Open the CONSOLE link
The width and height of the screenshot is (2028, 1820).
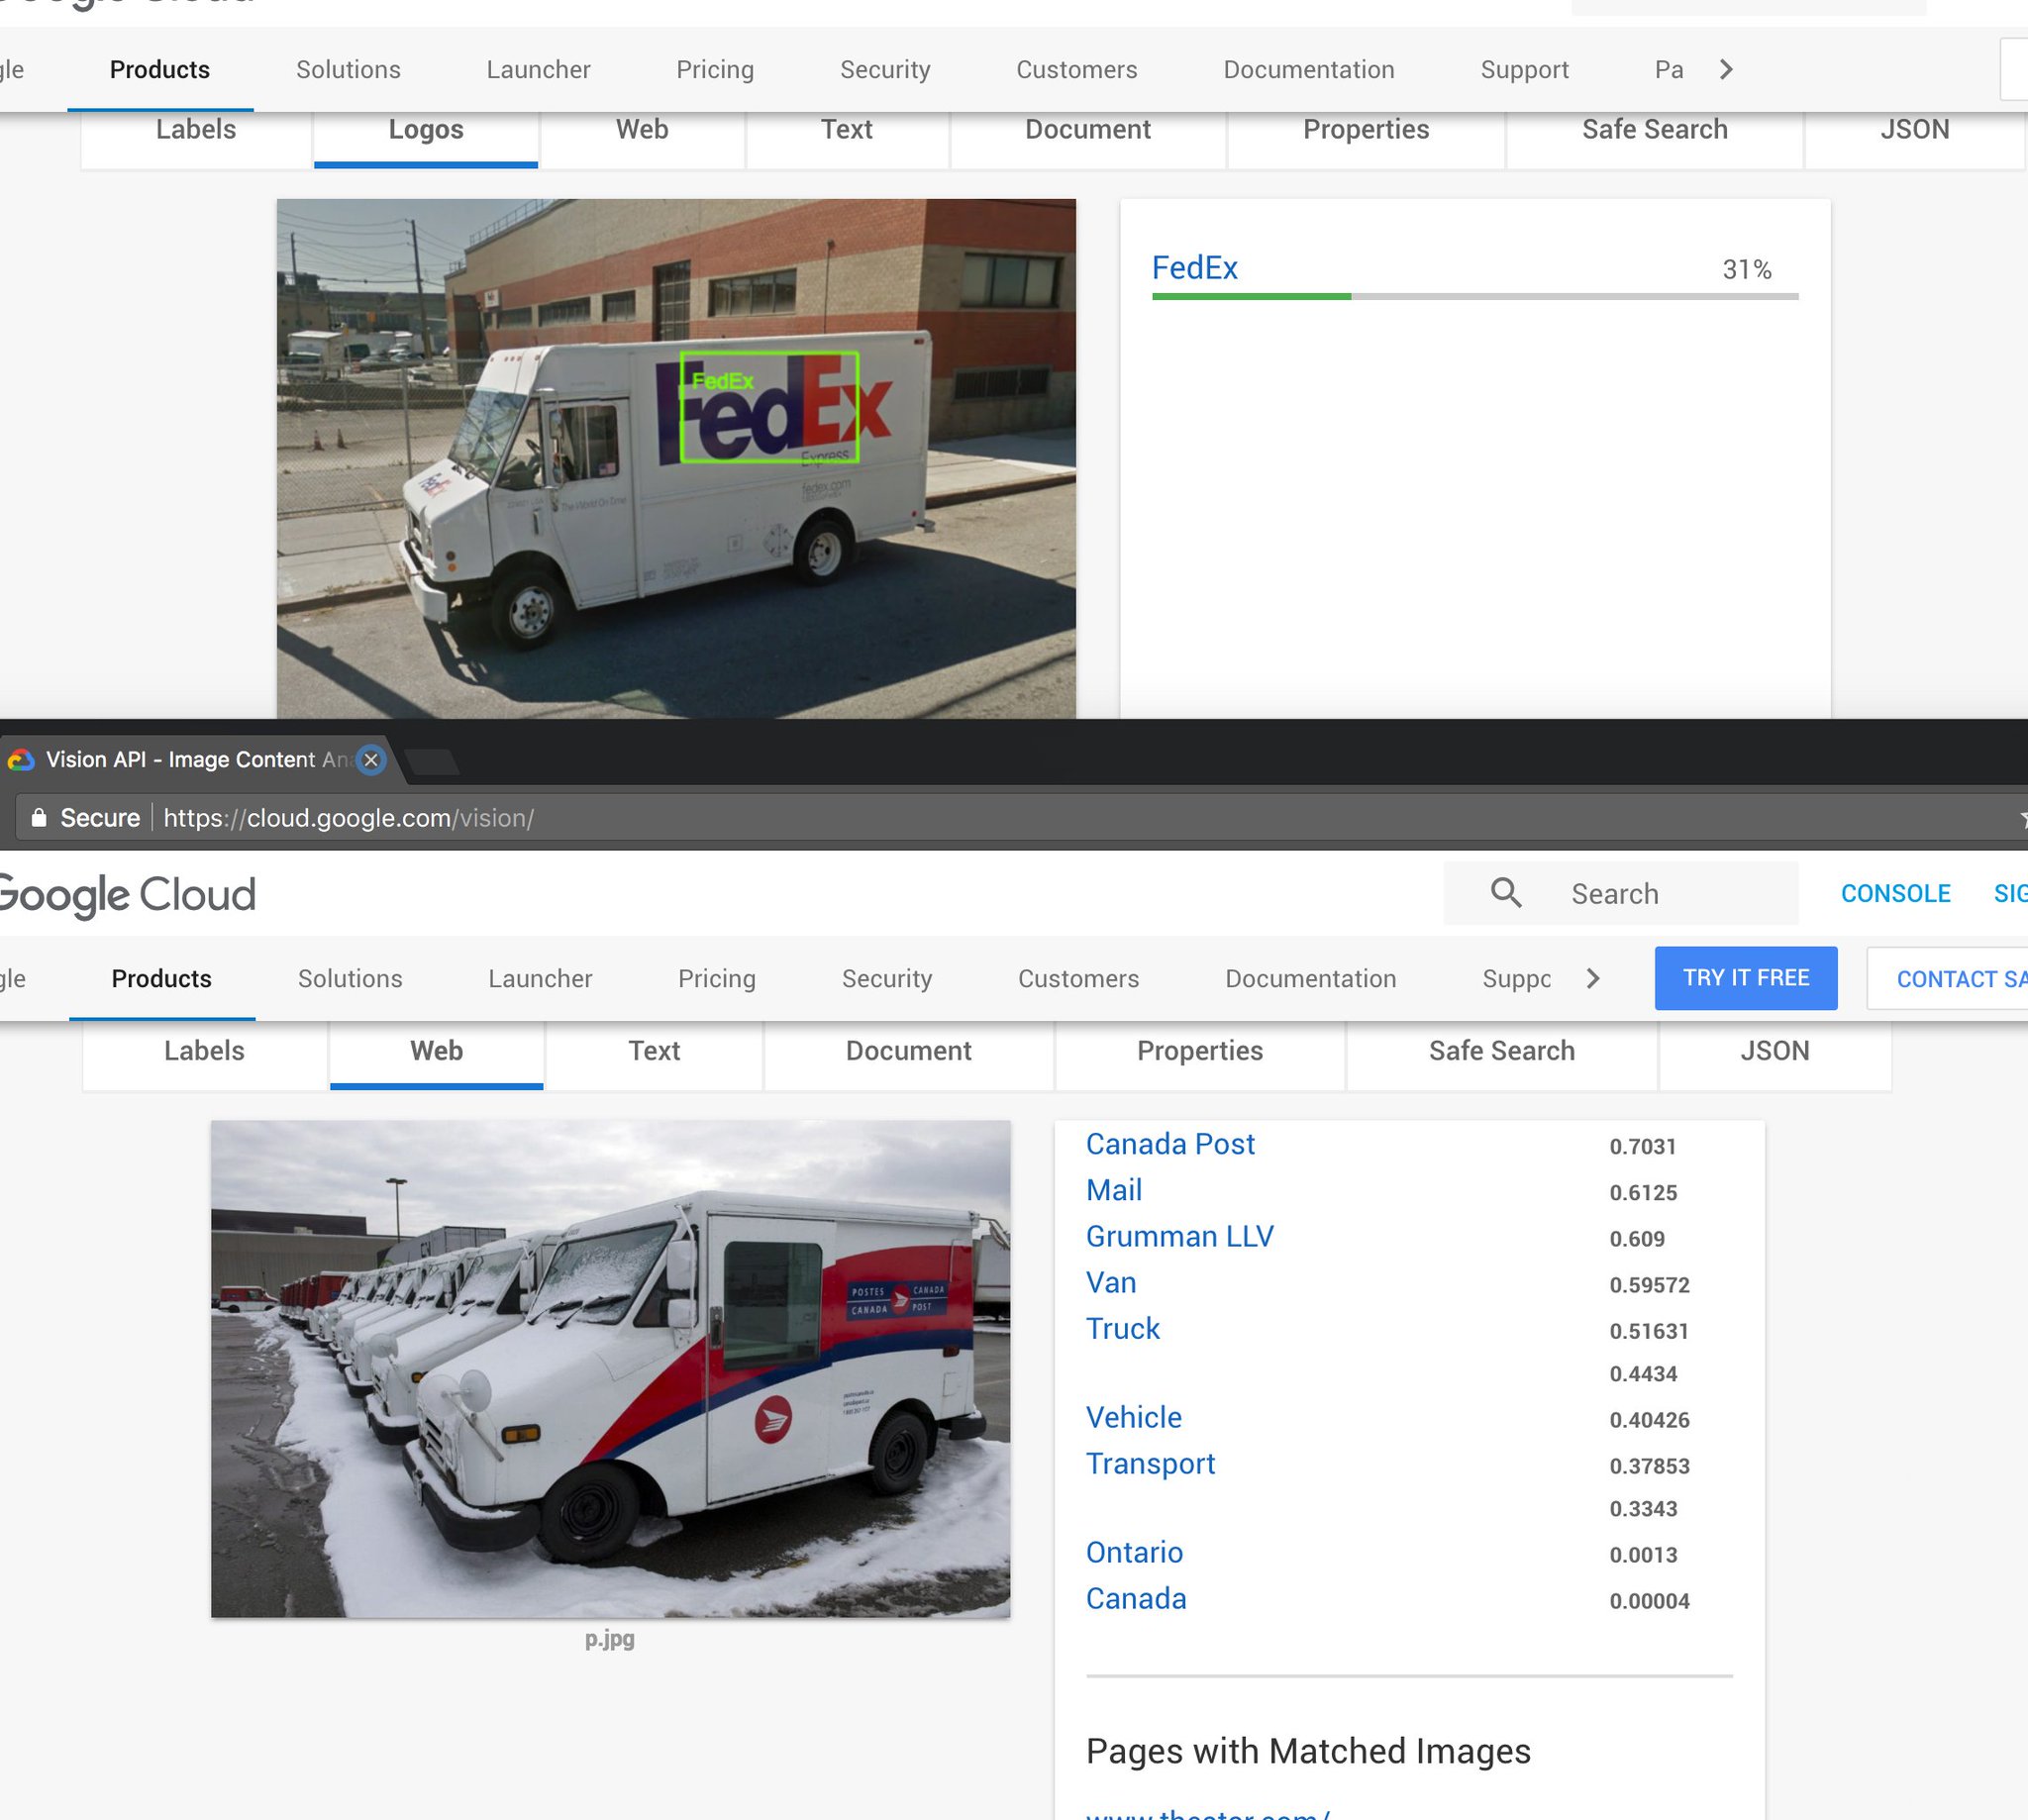1895,893
